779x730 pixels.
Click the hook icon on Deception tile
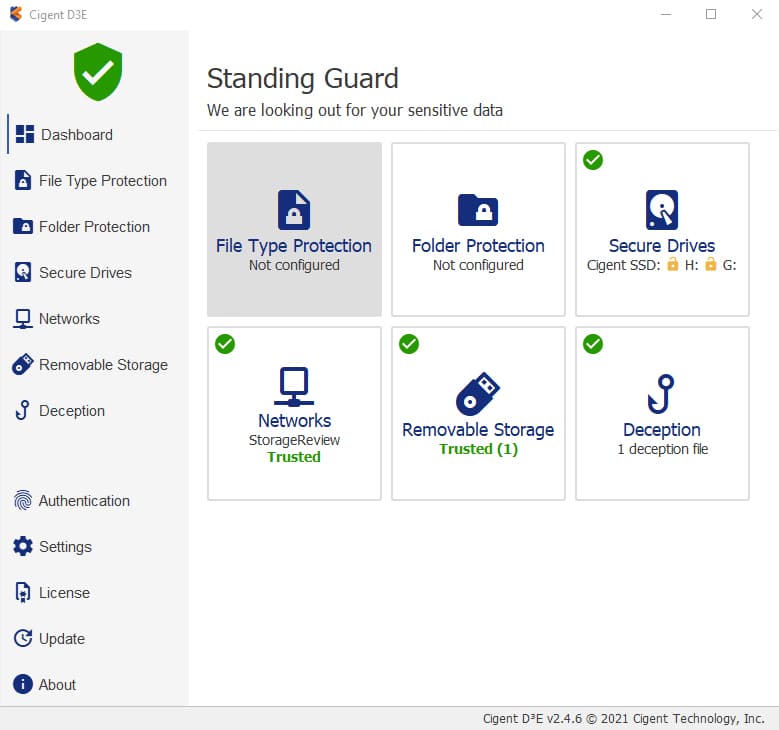coord(661,394)
